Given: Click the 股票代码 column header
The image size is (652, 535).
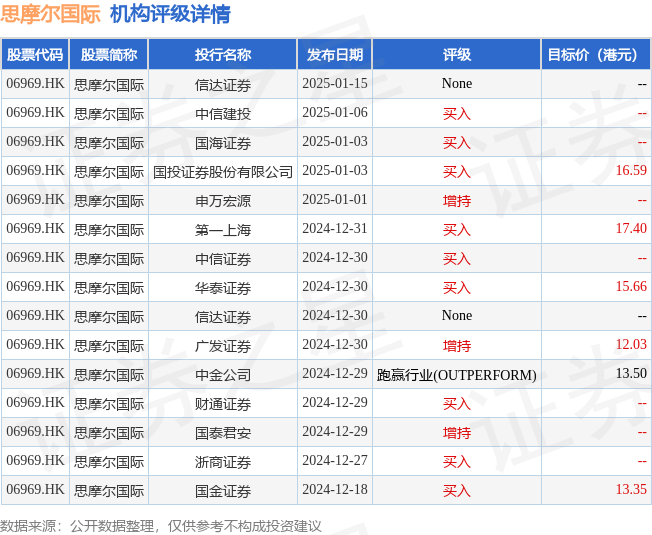Looking at the screenshot, I should click(35, 54).
